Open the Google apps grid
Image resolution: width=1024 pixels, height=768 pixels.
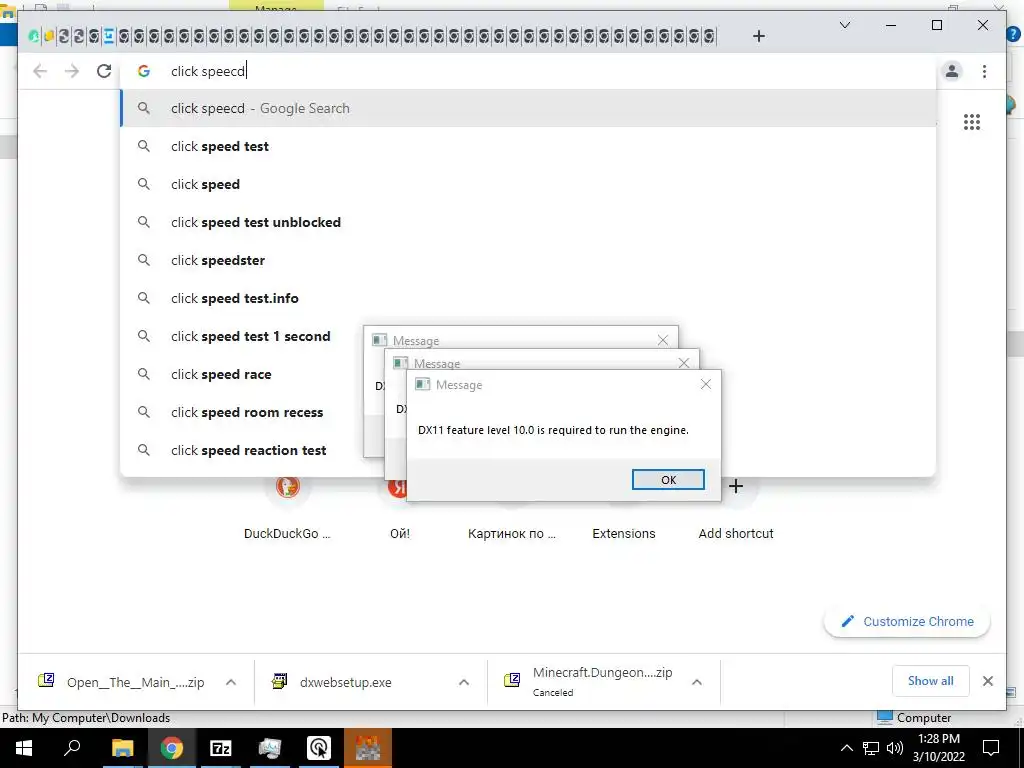pos(972,122)
